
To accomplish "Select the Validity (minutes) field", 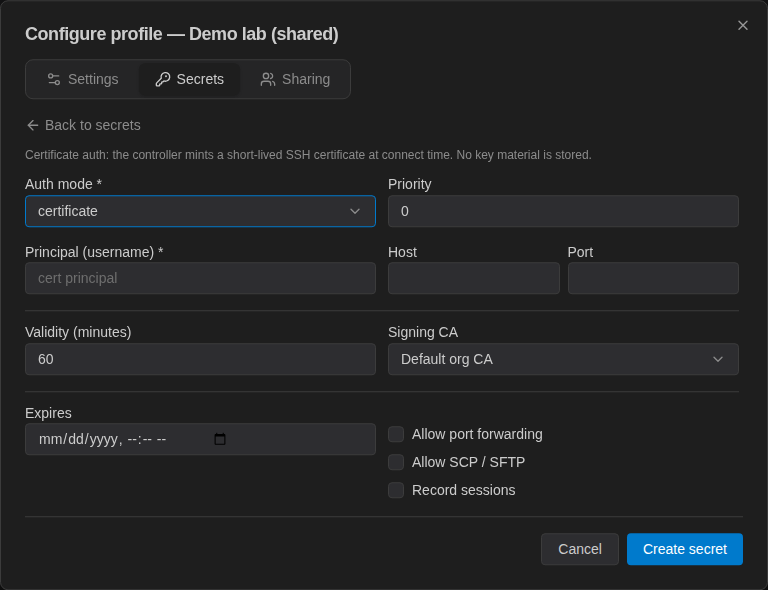I will coord(200,359).
